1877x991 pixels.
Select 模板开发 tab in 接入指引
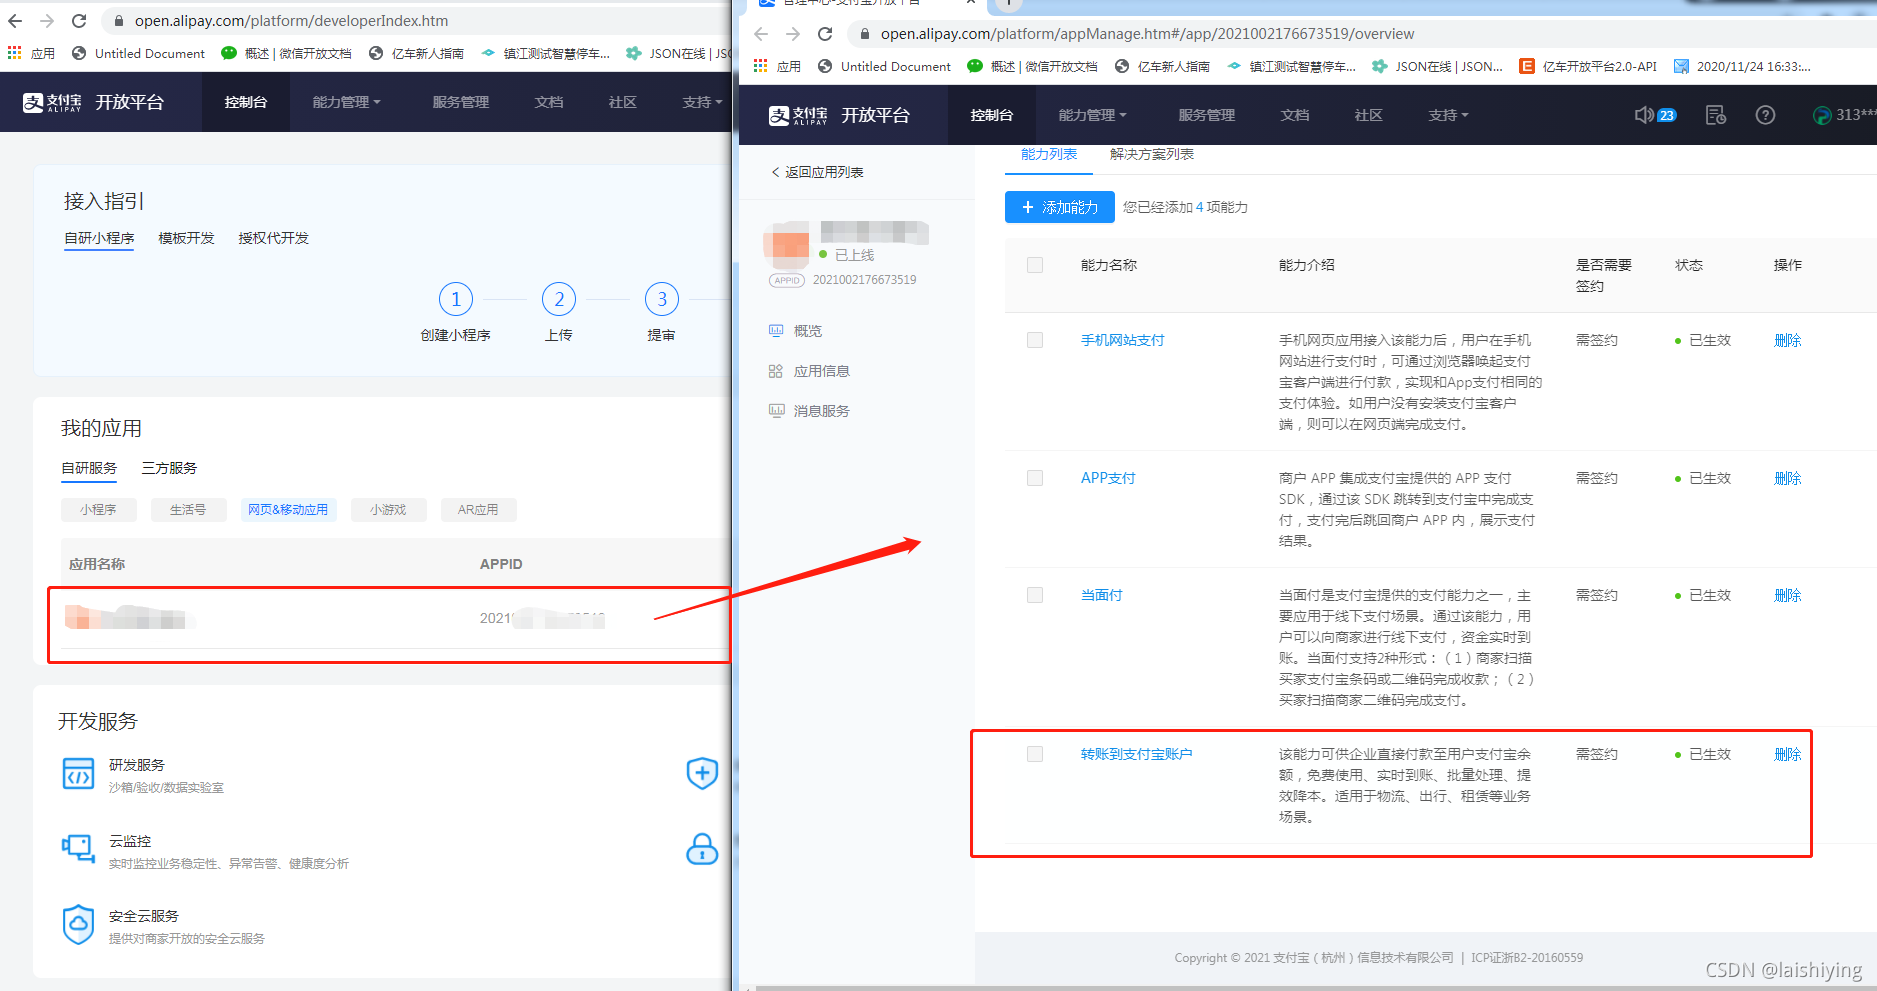pyautogui.click(x=186, y=238)
